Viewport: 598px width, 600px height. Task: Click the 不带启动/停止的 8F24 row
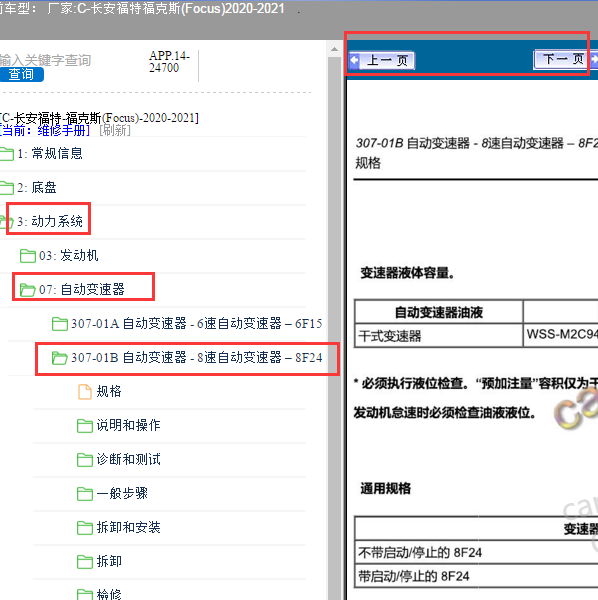476,552
